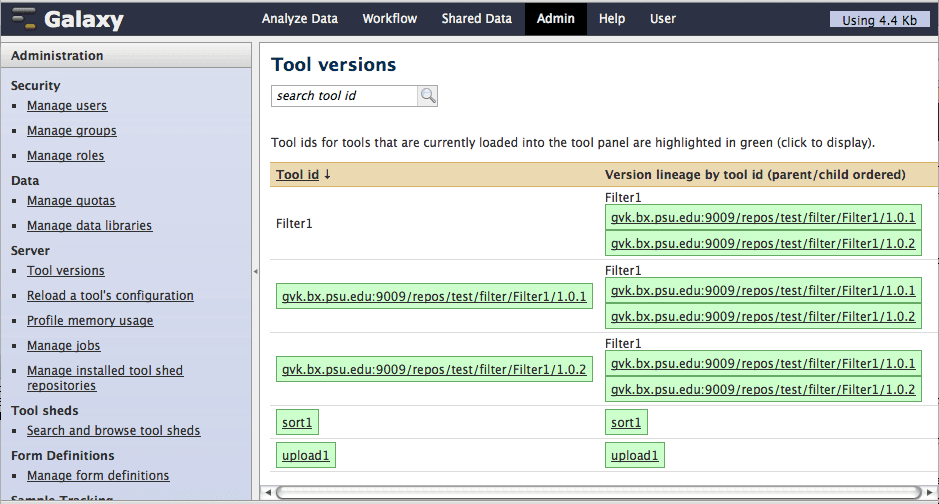Click the sort1 tool id link
This screenshot has width=939, height=504.
coord(297,423)
